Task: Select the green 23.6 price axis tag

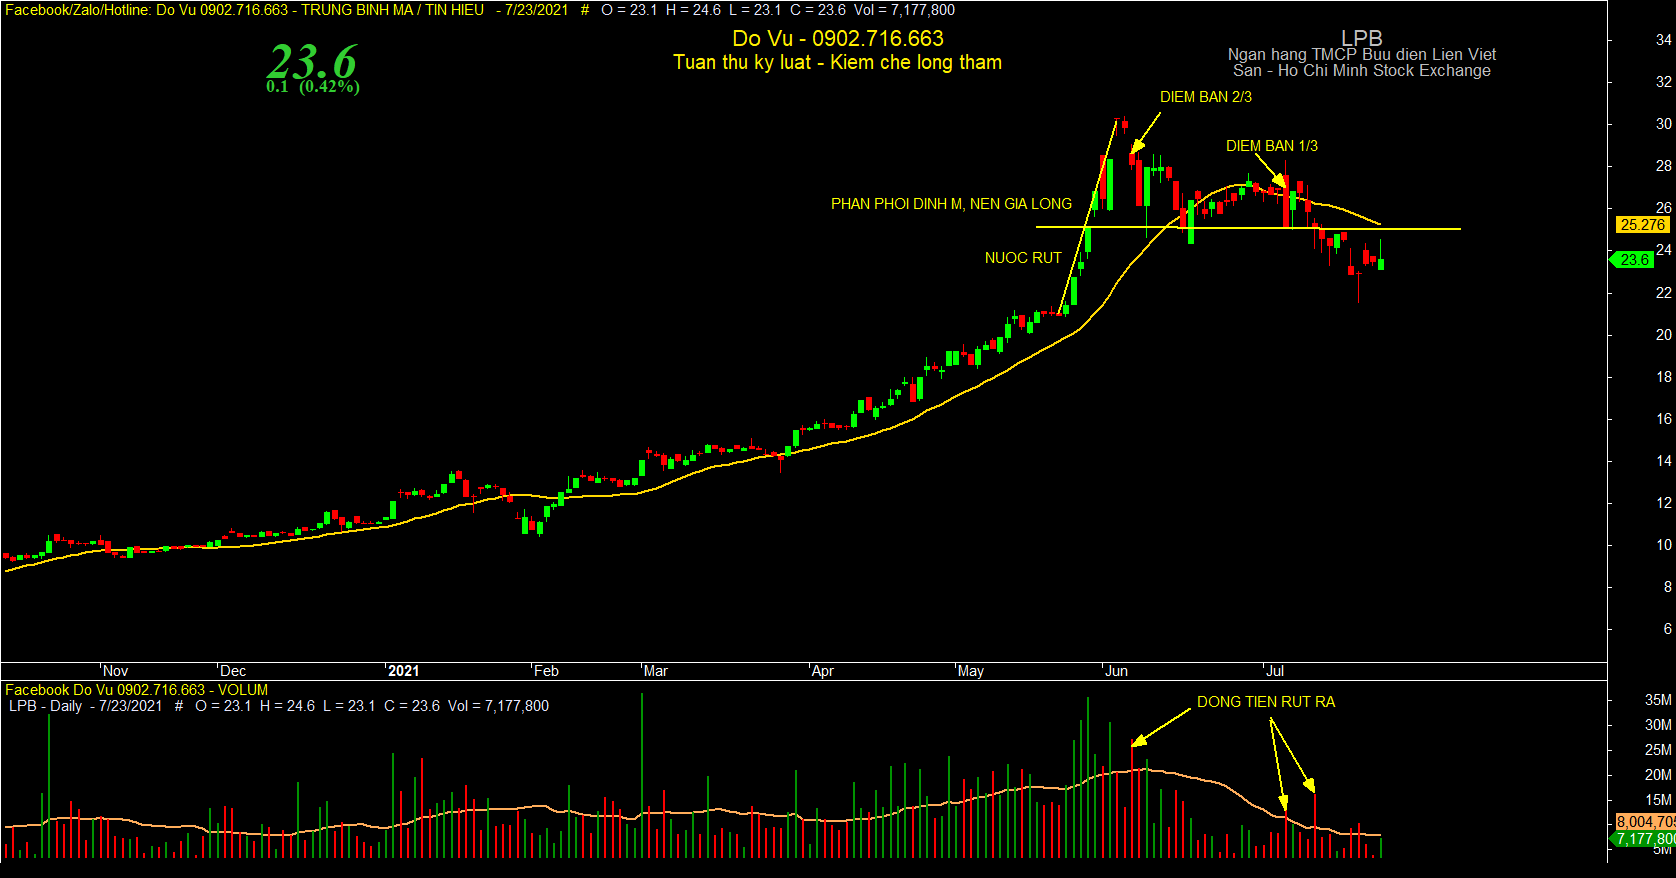Action: pyautogui.click(x=1632, y=260)
